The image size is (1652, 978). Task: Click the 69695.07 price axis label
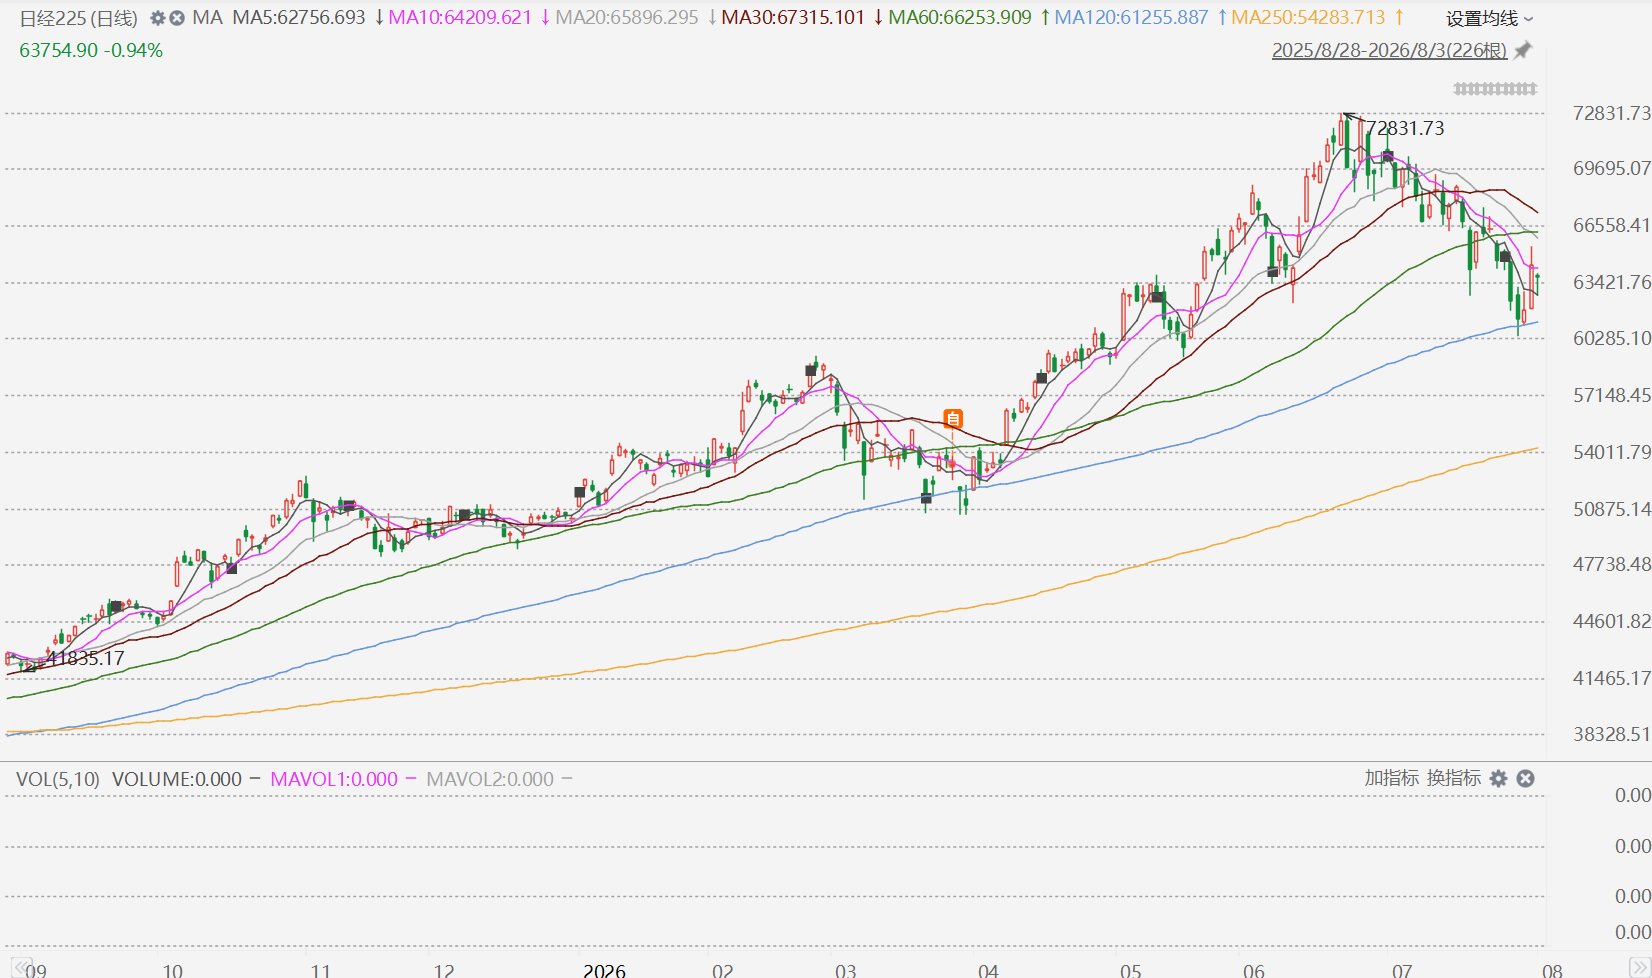[1611, 168]
